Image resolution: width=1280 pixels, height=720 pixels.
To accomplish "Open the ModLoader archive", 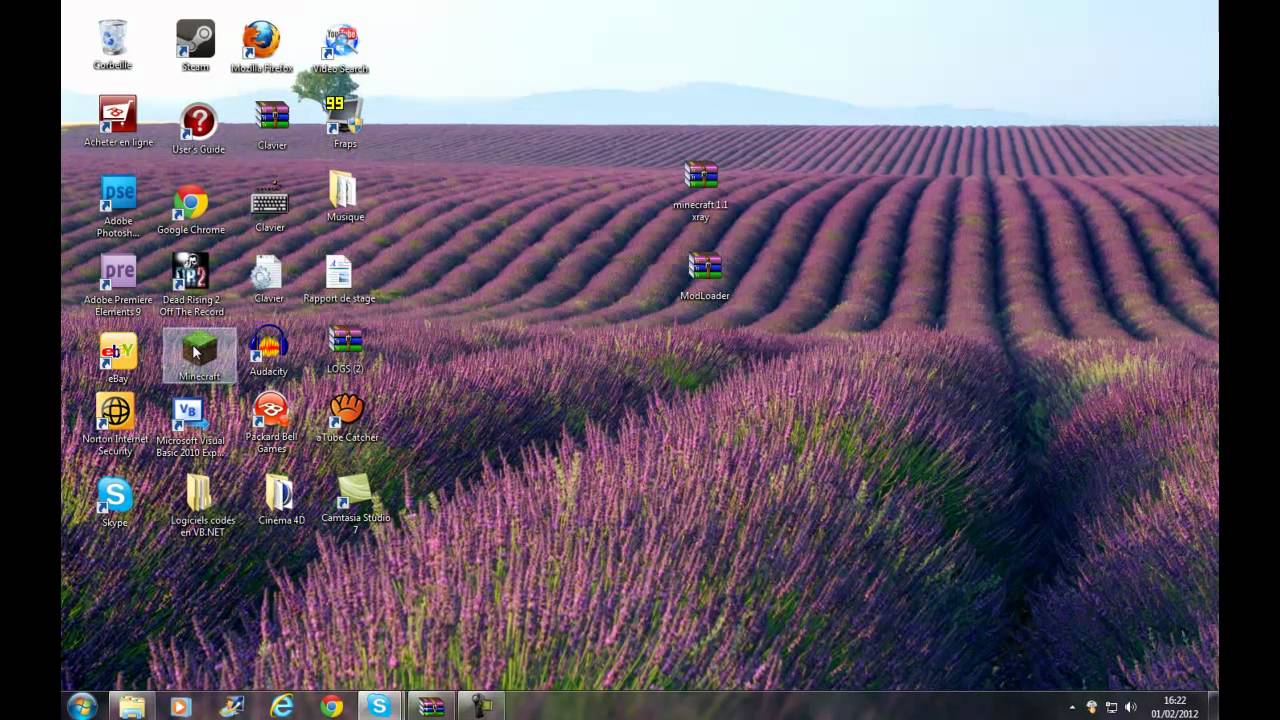I will (x=705, y=277).
